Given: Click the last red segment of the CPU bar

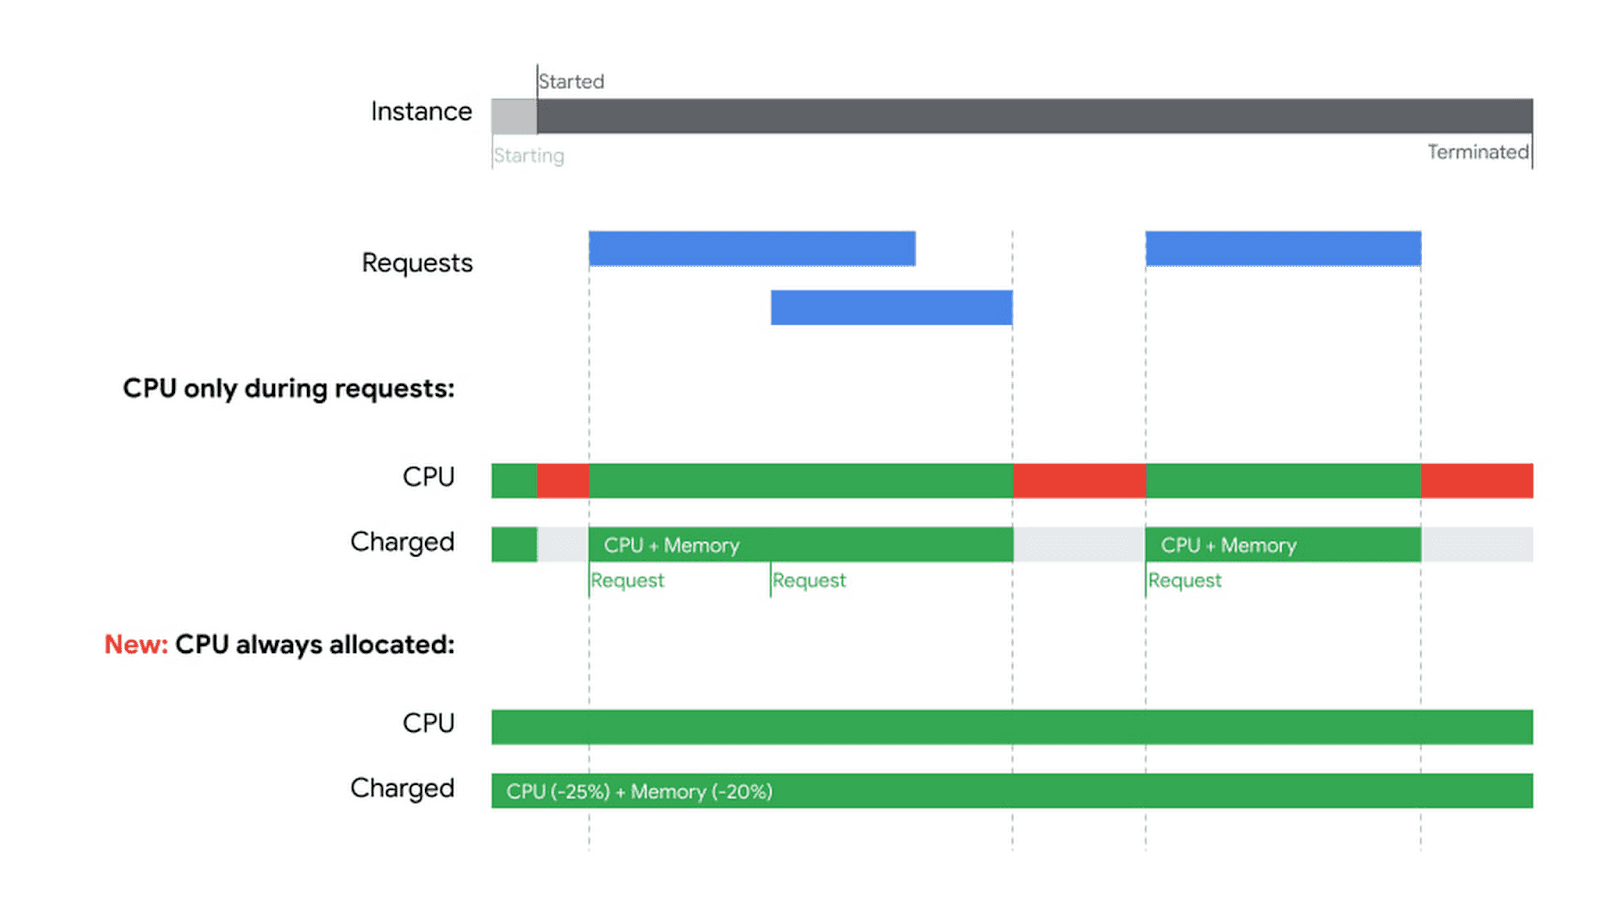Looking at the screenshot, I should (1476, 481).
